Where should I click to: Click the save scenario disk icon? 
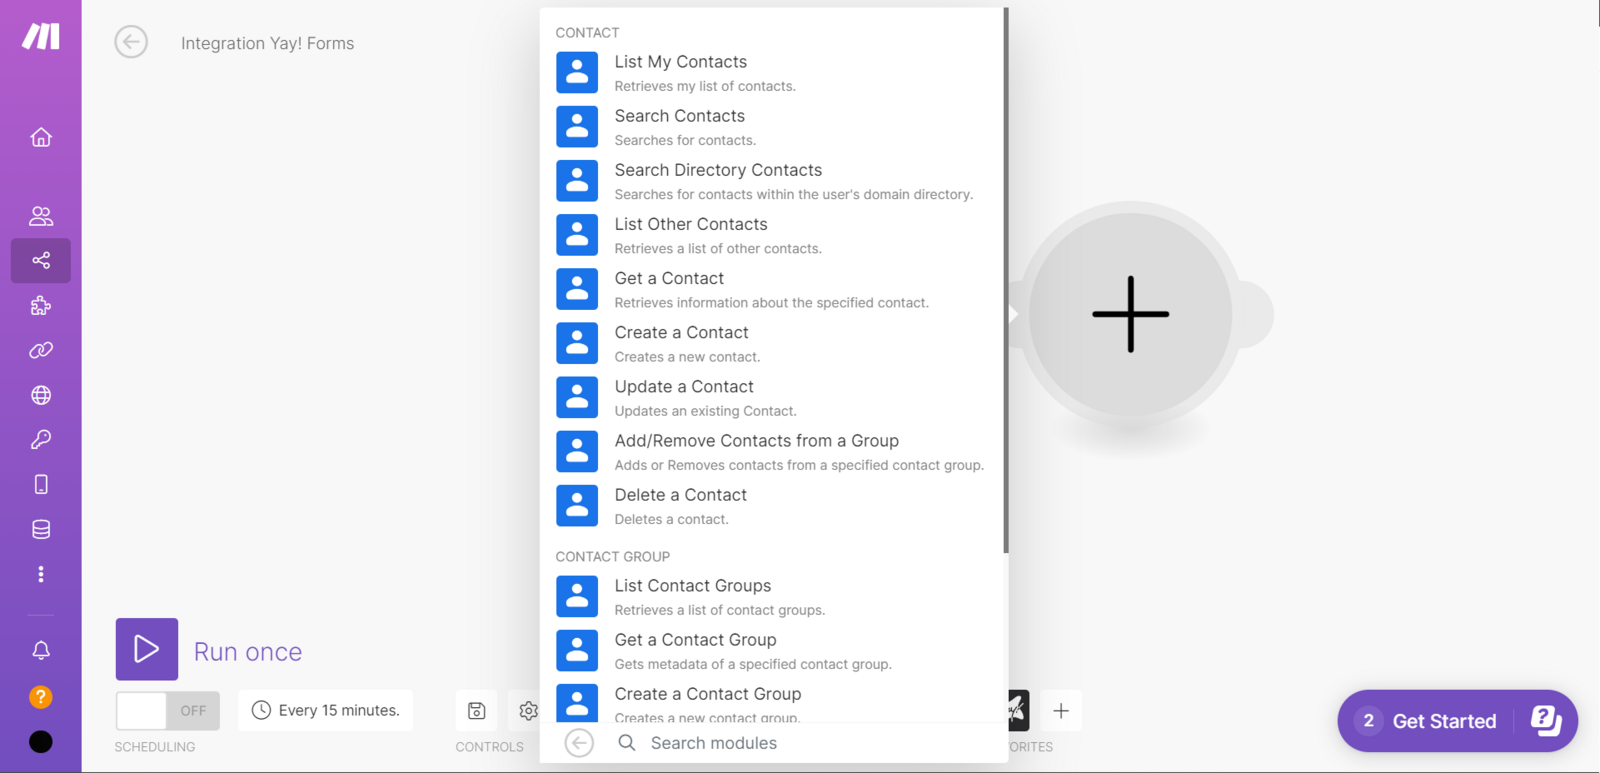477,711
